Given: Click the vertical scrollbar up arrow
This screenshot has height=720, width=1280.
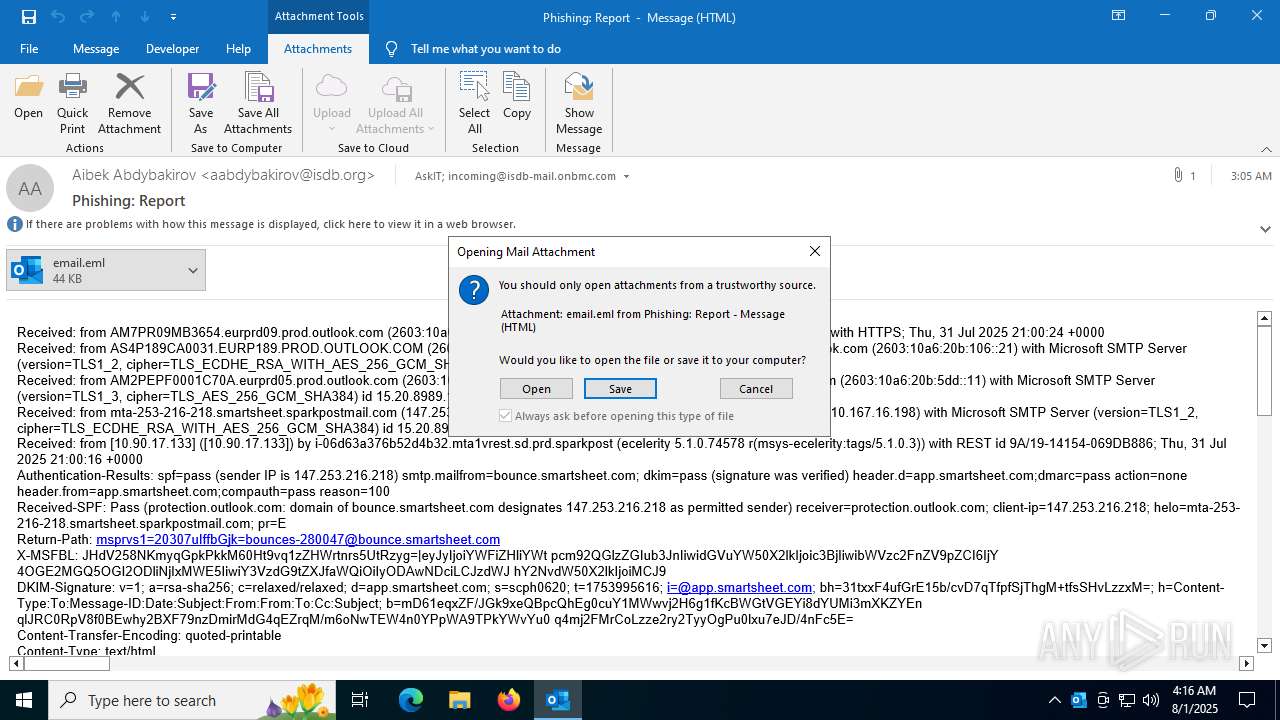Looking at the screenshot, I should (1264, 318).
